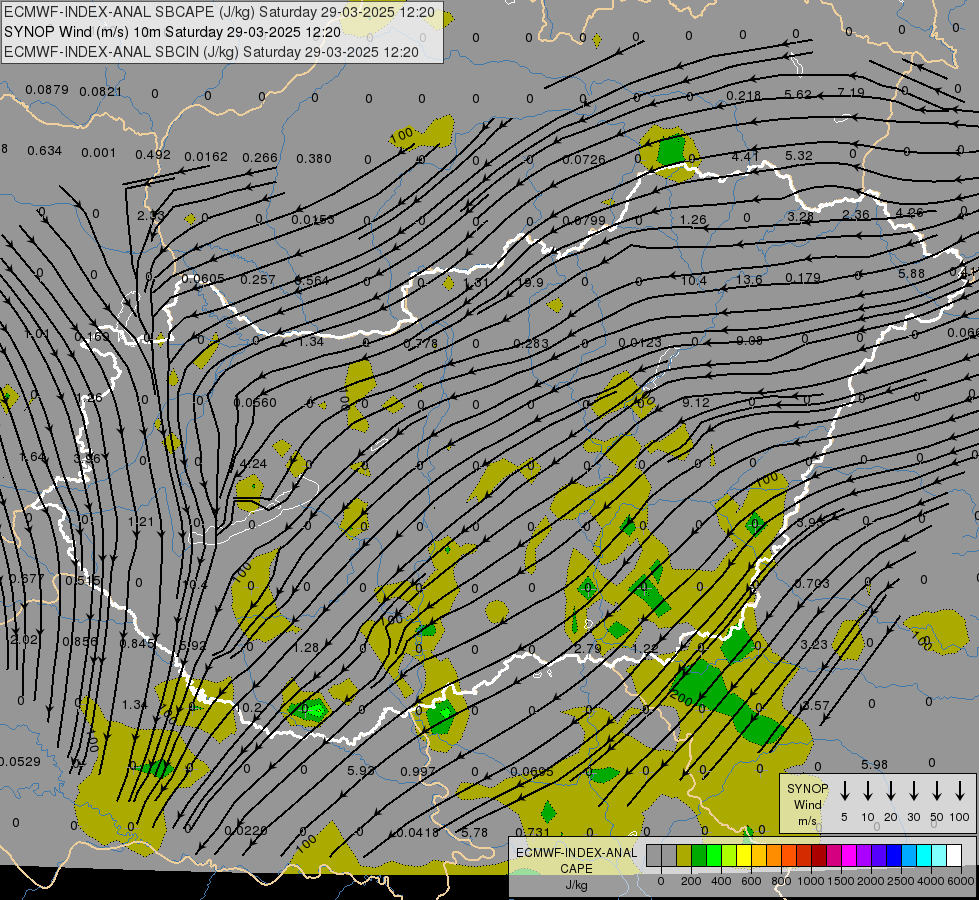Image resolution: width=979 pixels, height=900 pixels.
Task: Pick the dark red swatch in CAPE legend
Action: 819,855
